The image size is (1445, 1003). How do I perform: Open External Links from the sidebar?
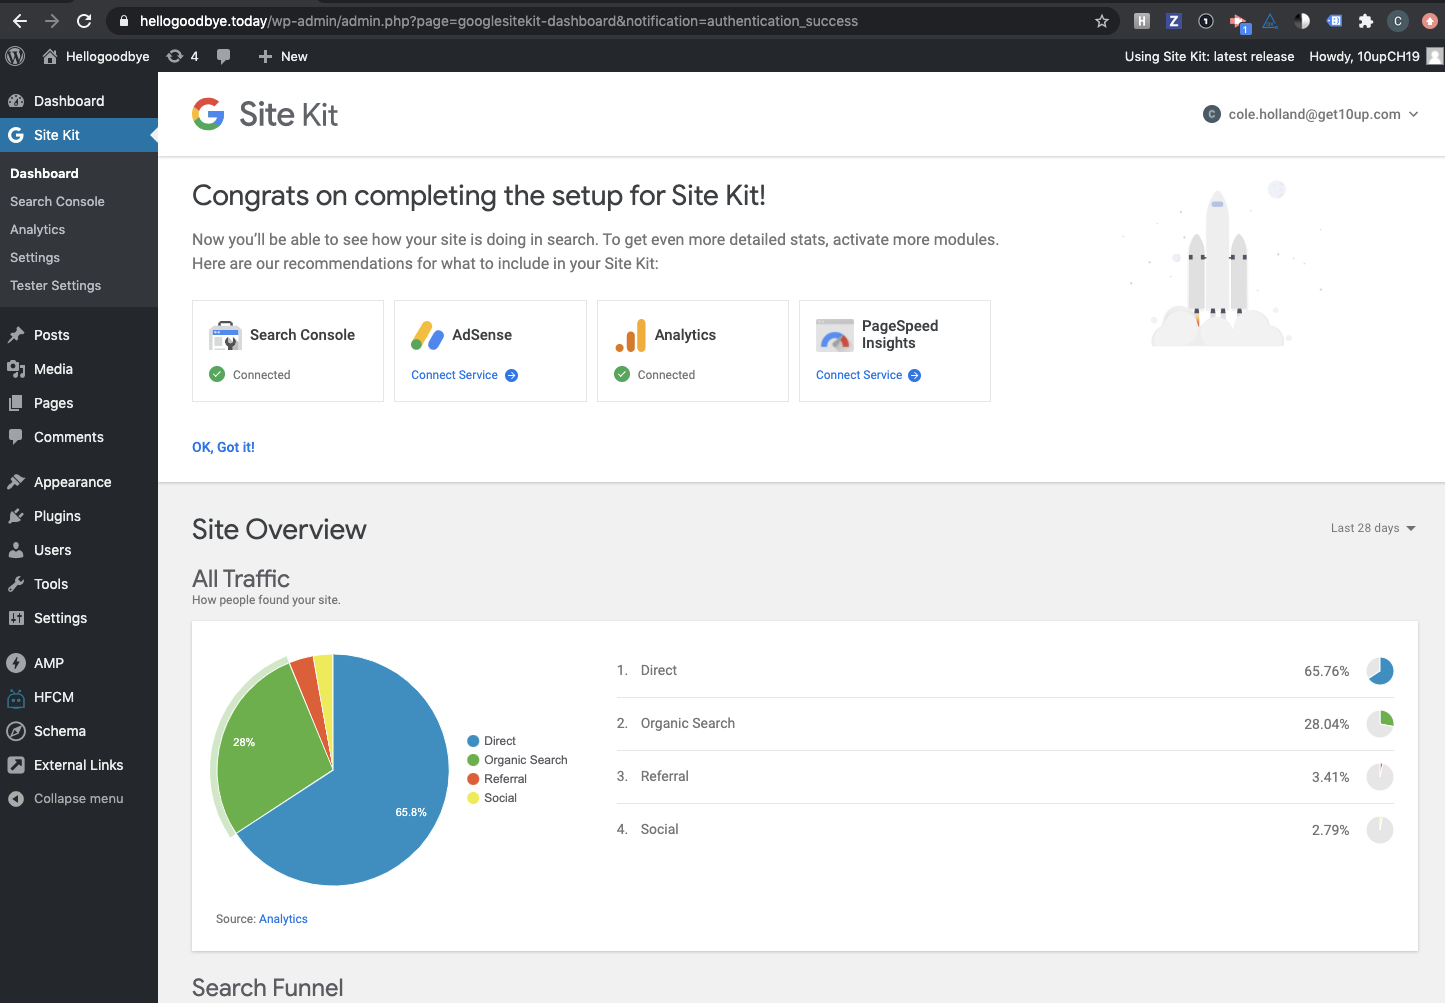coord(79,765)
